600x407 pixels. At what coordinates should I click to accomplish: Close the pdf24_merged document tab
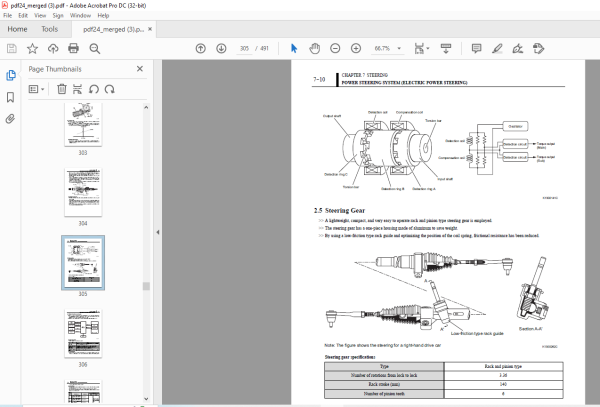pos(150,29)
